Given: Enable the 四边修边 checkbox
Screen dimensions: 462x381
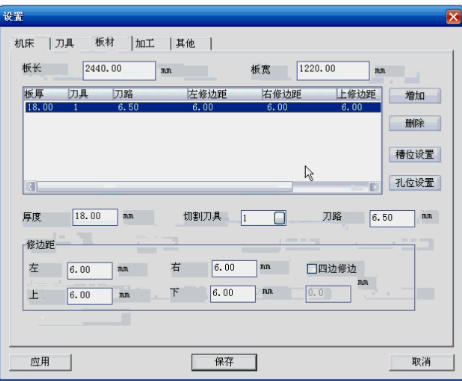Looking at the screenshot, I should (x=311, y=269).
